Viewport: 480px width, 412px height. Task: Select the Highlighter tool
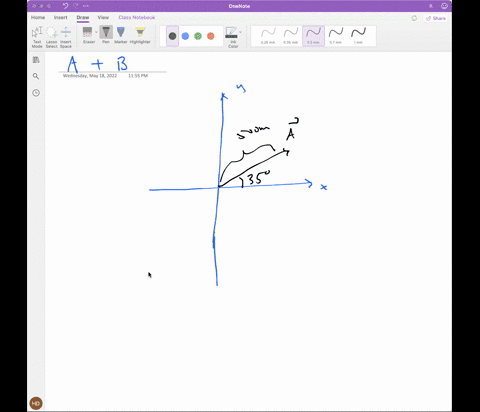point(140,35)
